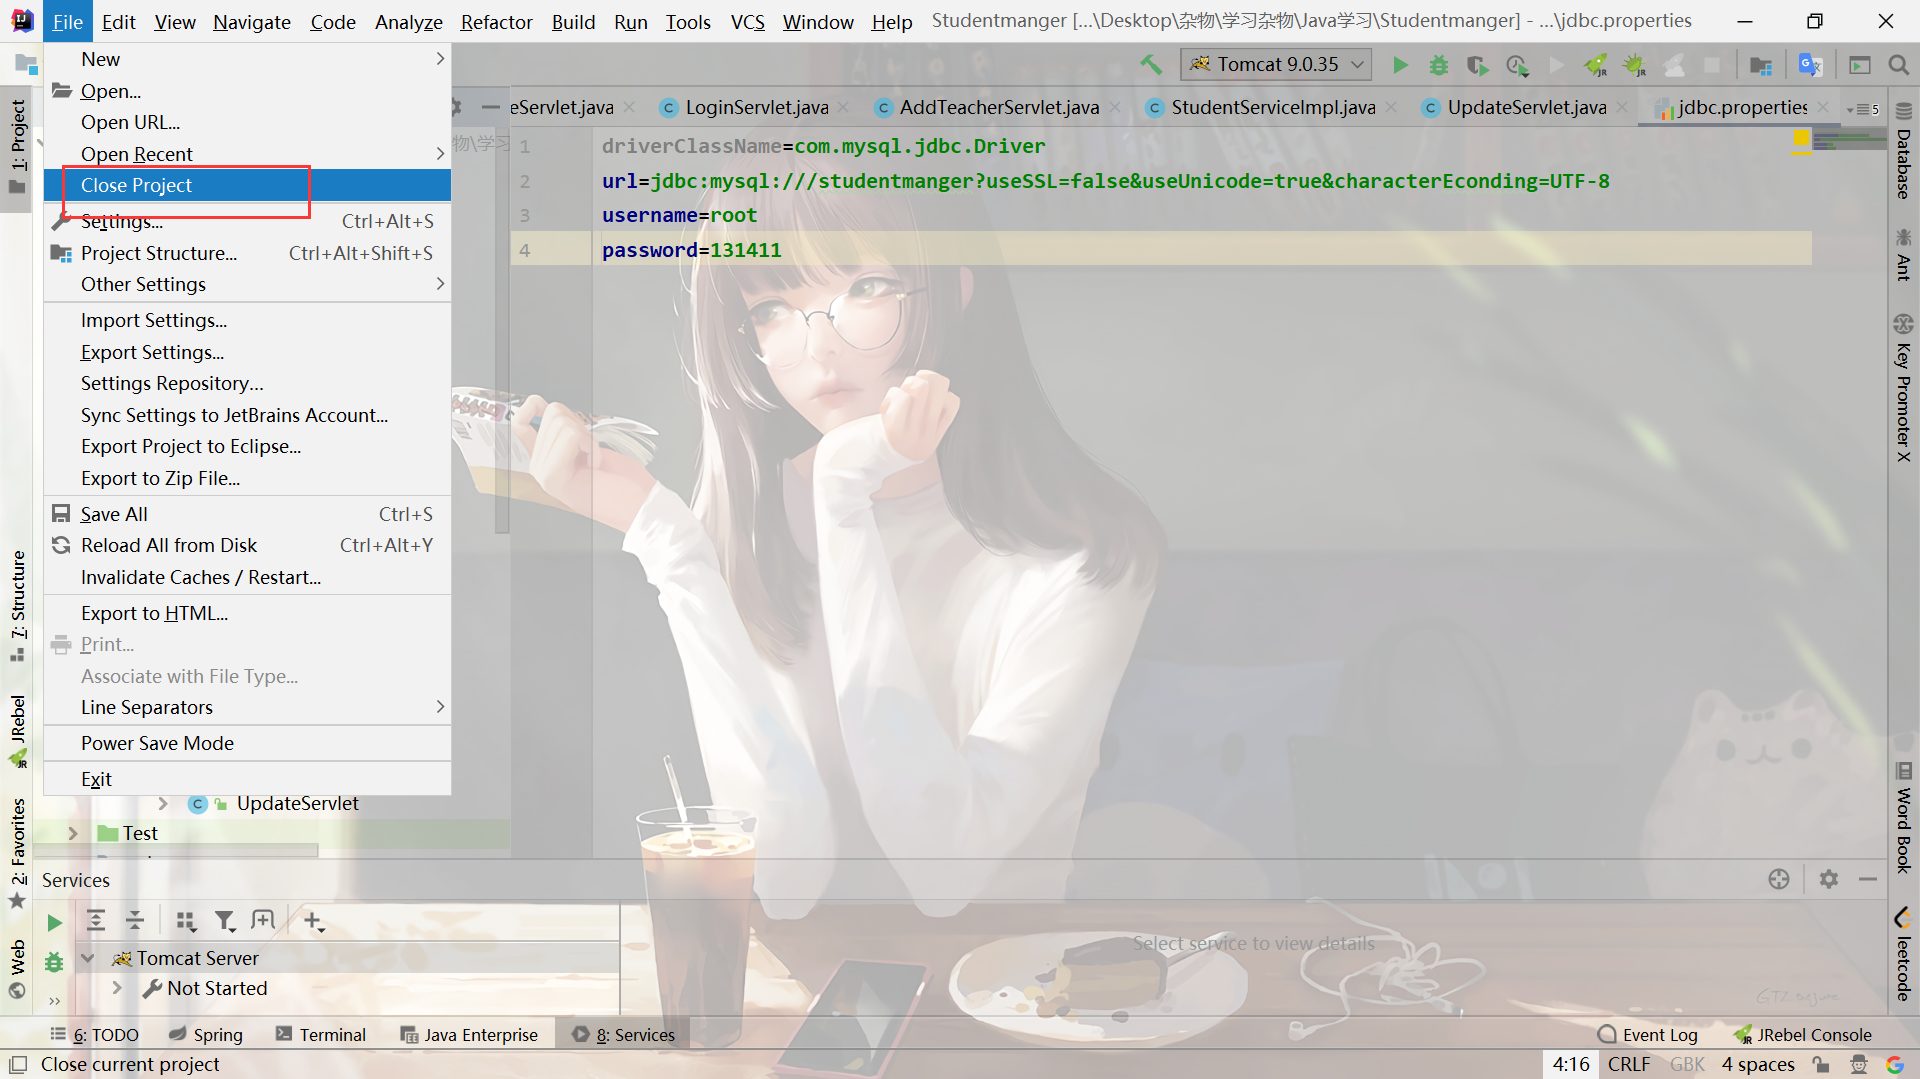Open the Ant tool window
This screenshot has height=1079, width=1920.
pos(1903,255)
